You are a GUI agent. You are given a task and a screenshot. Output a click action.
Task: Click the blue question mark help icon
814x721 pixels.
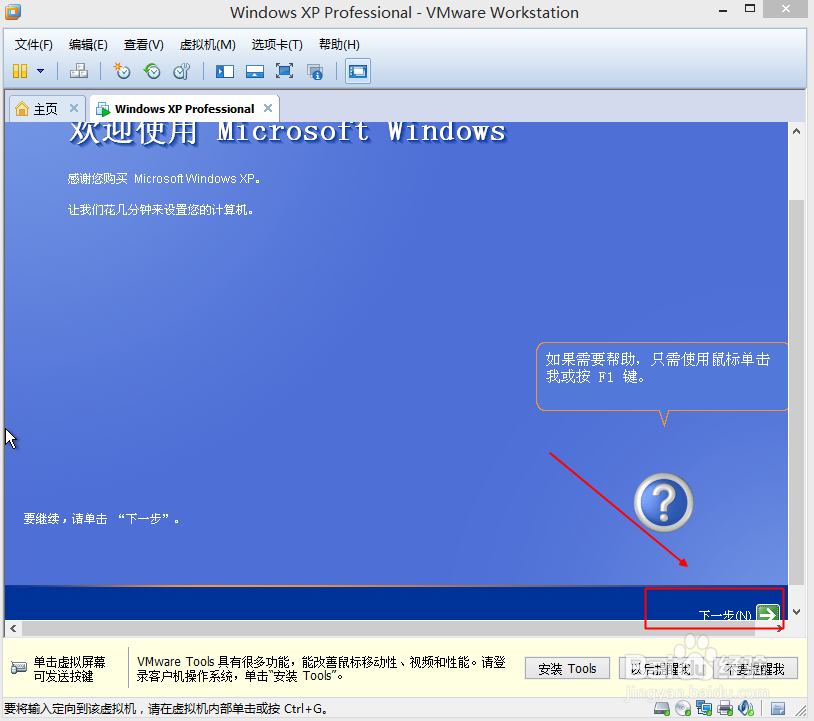(663, 502)
